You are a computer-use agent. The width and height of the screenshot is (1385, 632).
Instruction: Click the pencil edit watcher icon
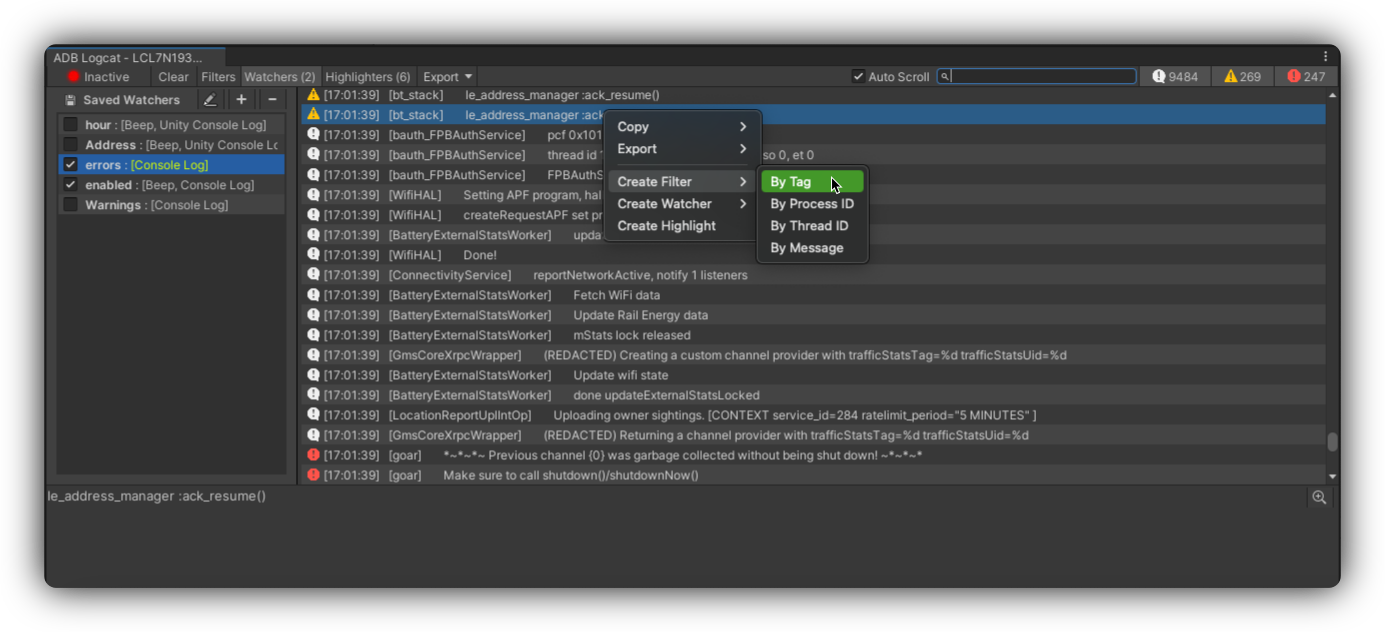[x=209, y=100]
